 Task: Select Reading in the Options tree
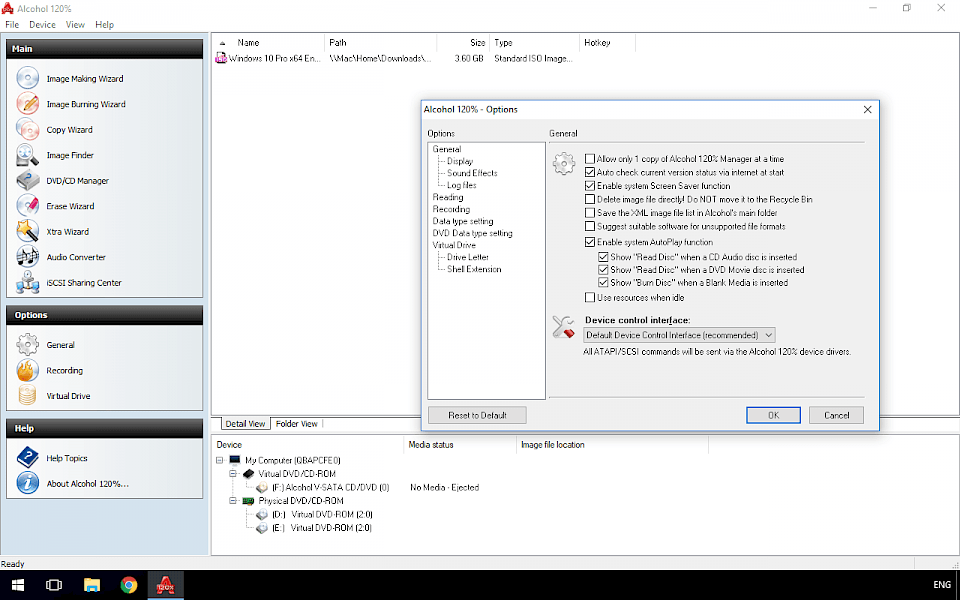point(448,197)
